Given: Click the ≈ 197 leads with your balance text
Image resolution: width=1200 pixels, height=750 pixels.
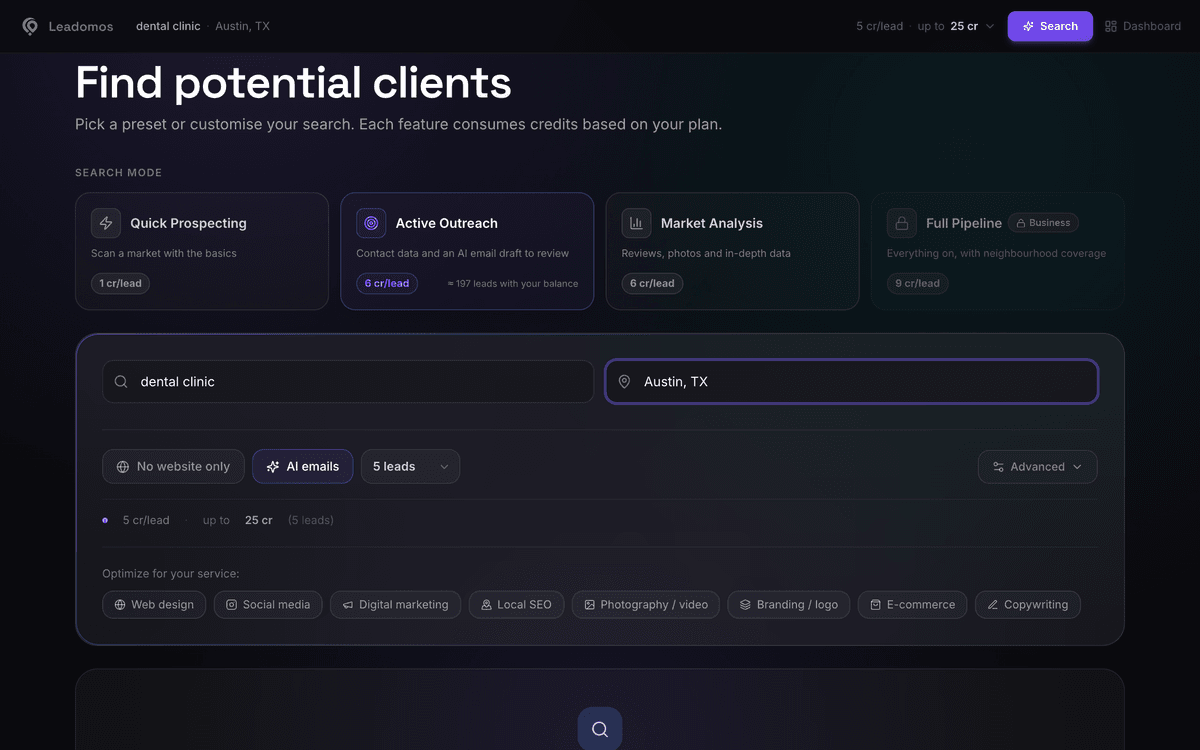Looking at the screenshot, I should (x=513, y=284).
